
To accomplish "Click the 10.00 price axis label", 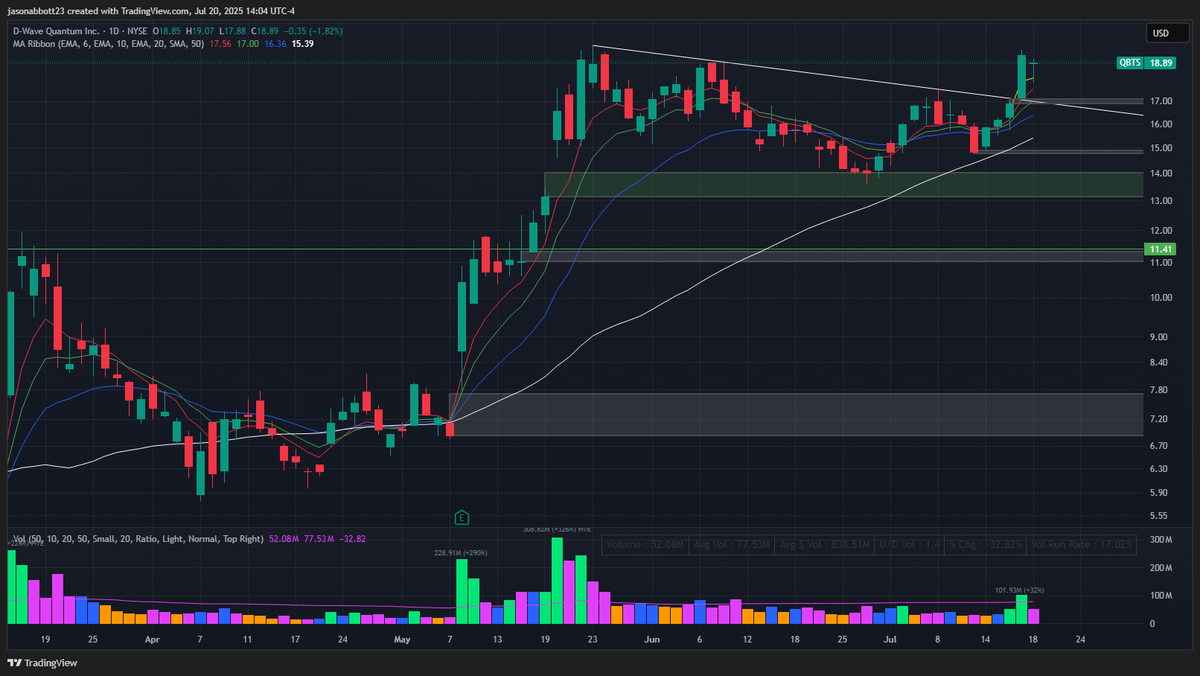I will (1161, 298).
